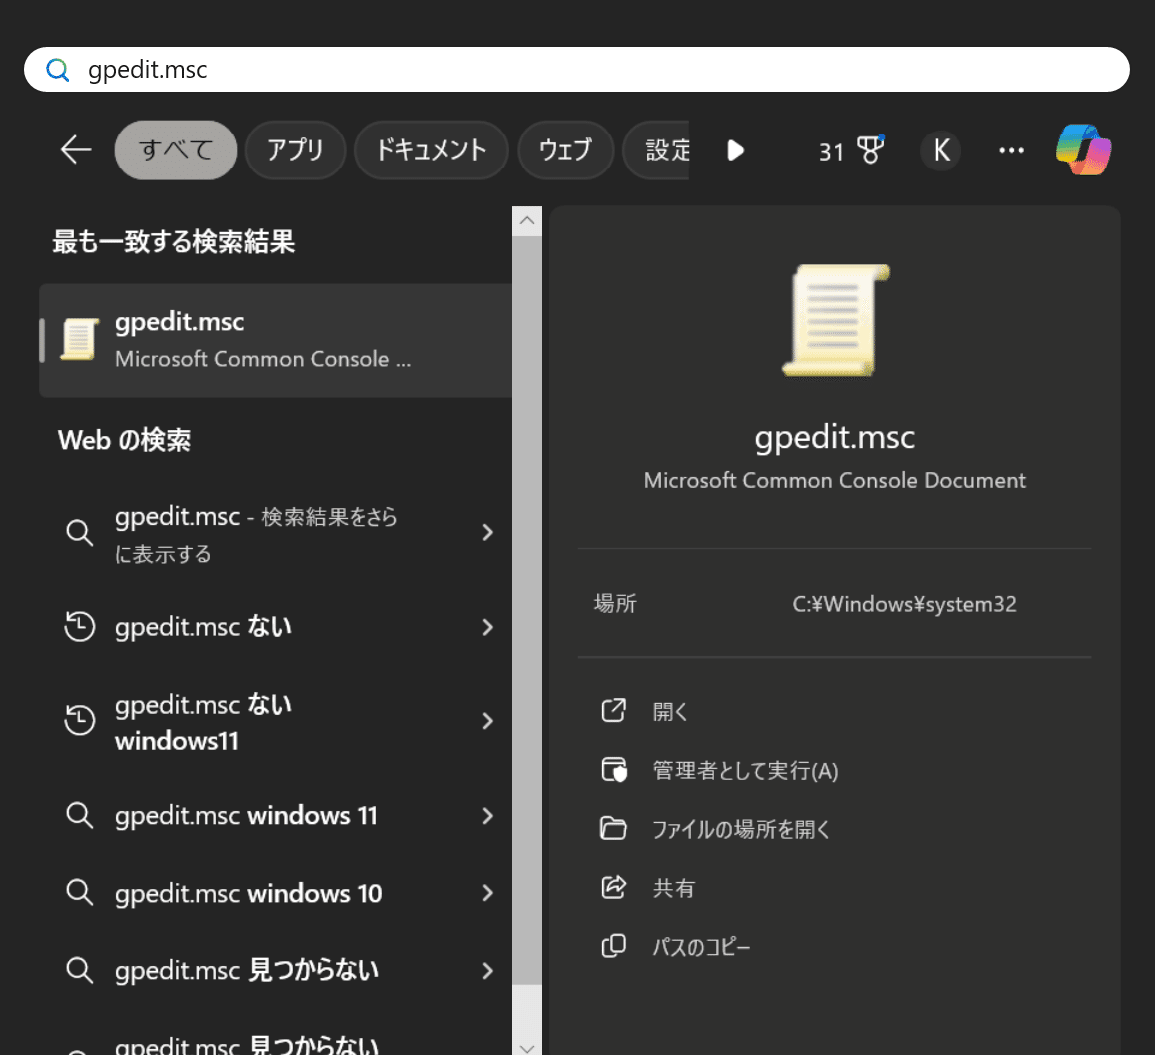Expand chevron for fully visible 見つからない suggestion
1155x1055 pixels.
(x=487, y=970)
